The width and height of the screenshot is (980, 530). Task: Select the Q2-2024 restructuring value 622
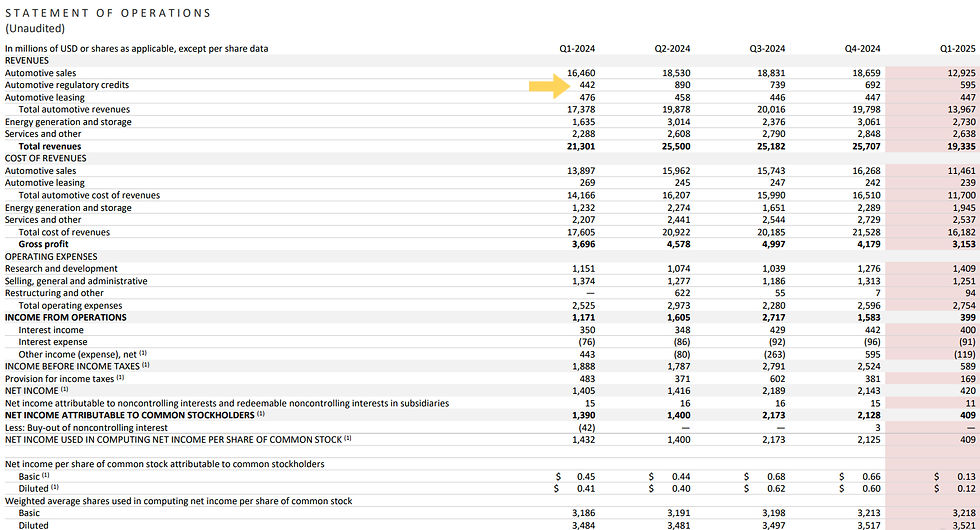[x=682, y=293]
